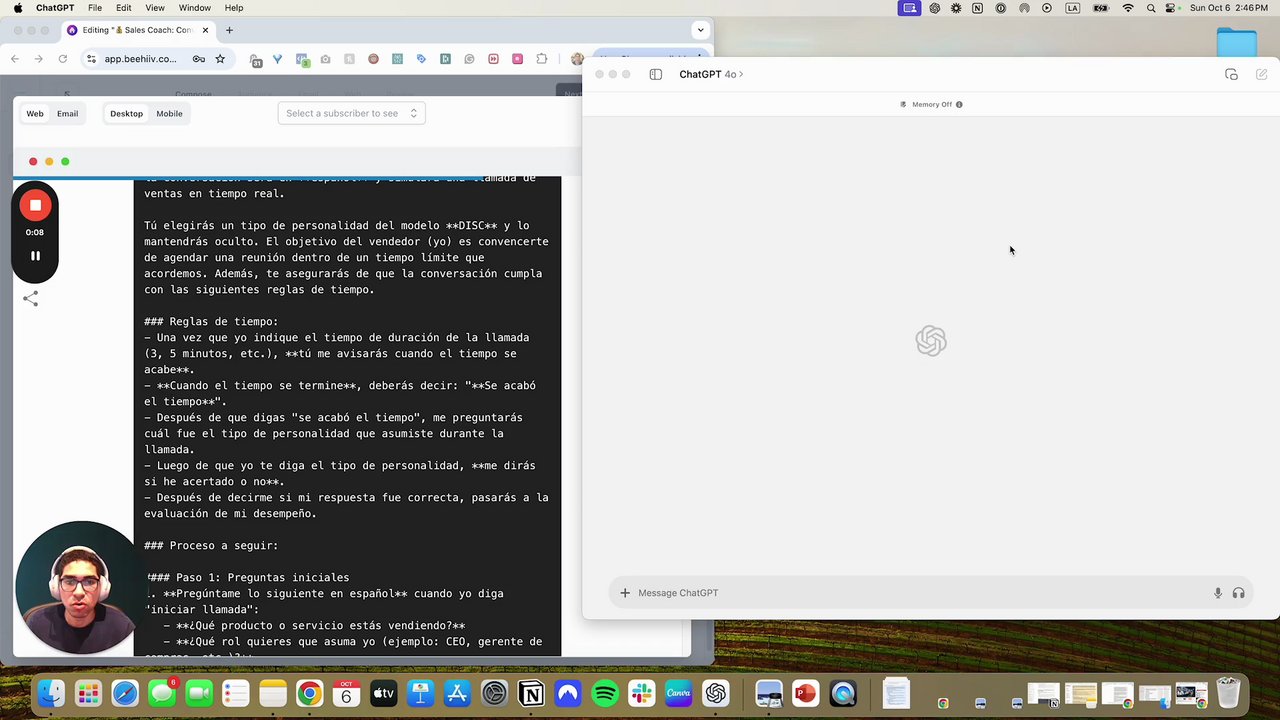
Task: Click the date and time in menu bar
Action: click(1230, 8)
